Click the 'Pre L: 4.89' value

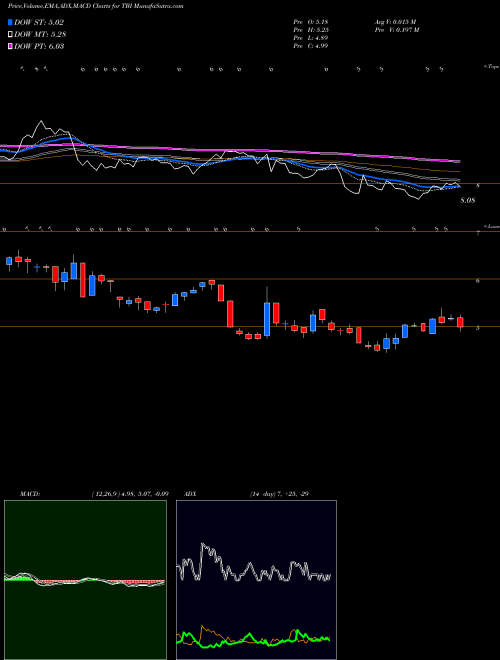(311, 38)
